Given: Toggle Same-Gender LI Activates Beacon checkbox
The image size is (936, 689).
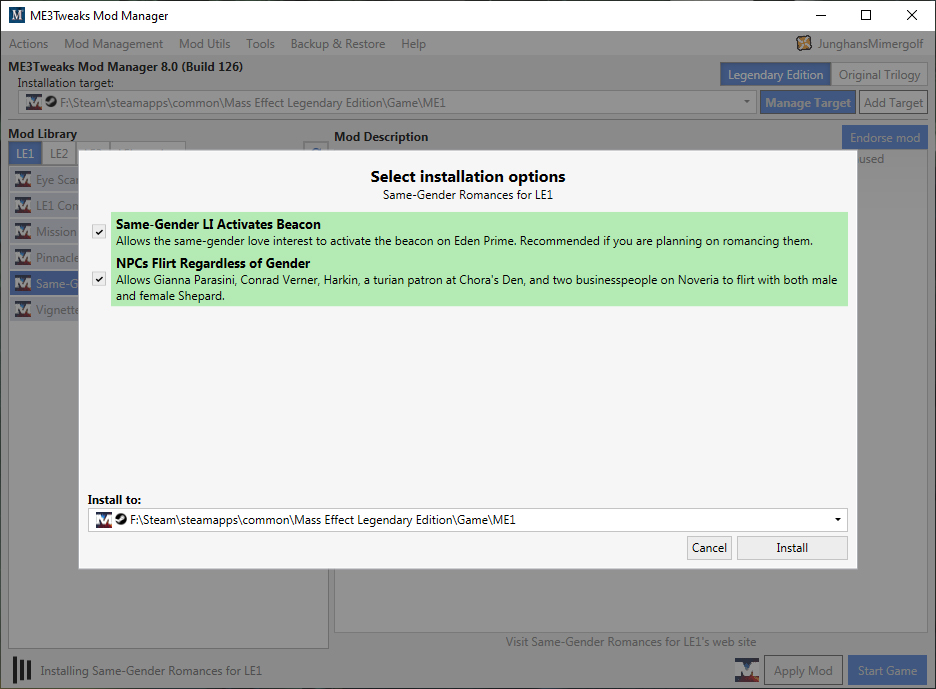Looking at the screenshot, I should (99, 232).
